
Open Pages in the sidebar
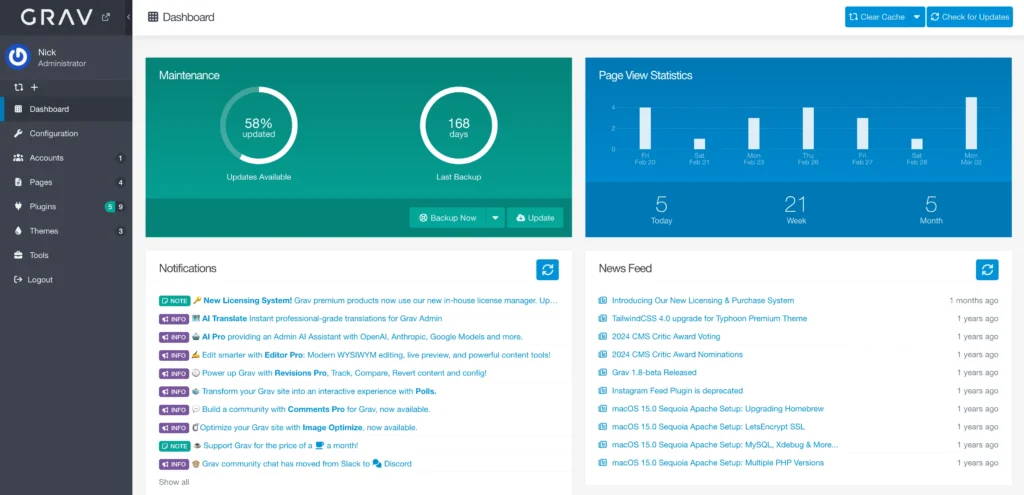[x=66, y=182]
